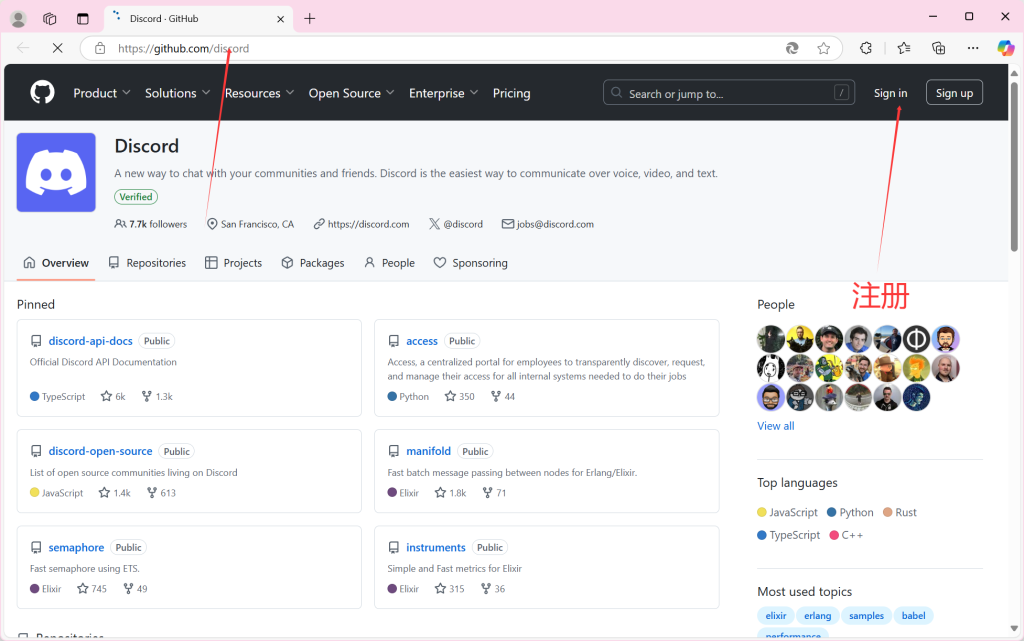Open the Pricing page
This screenshot has width=1024, height=641.
coord(511,93)
